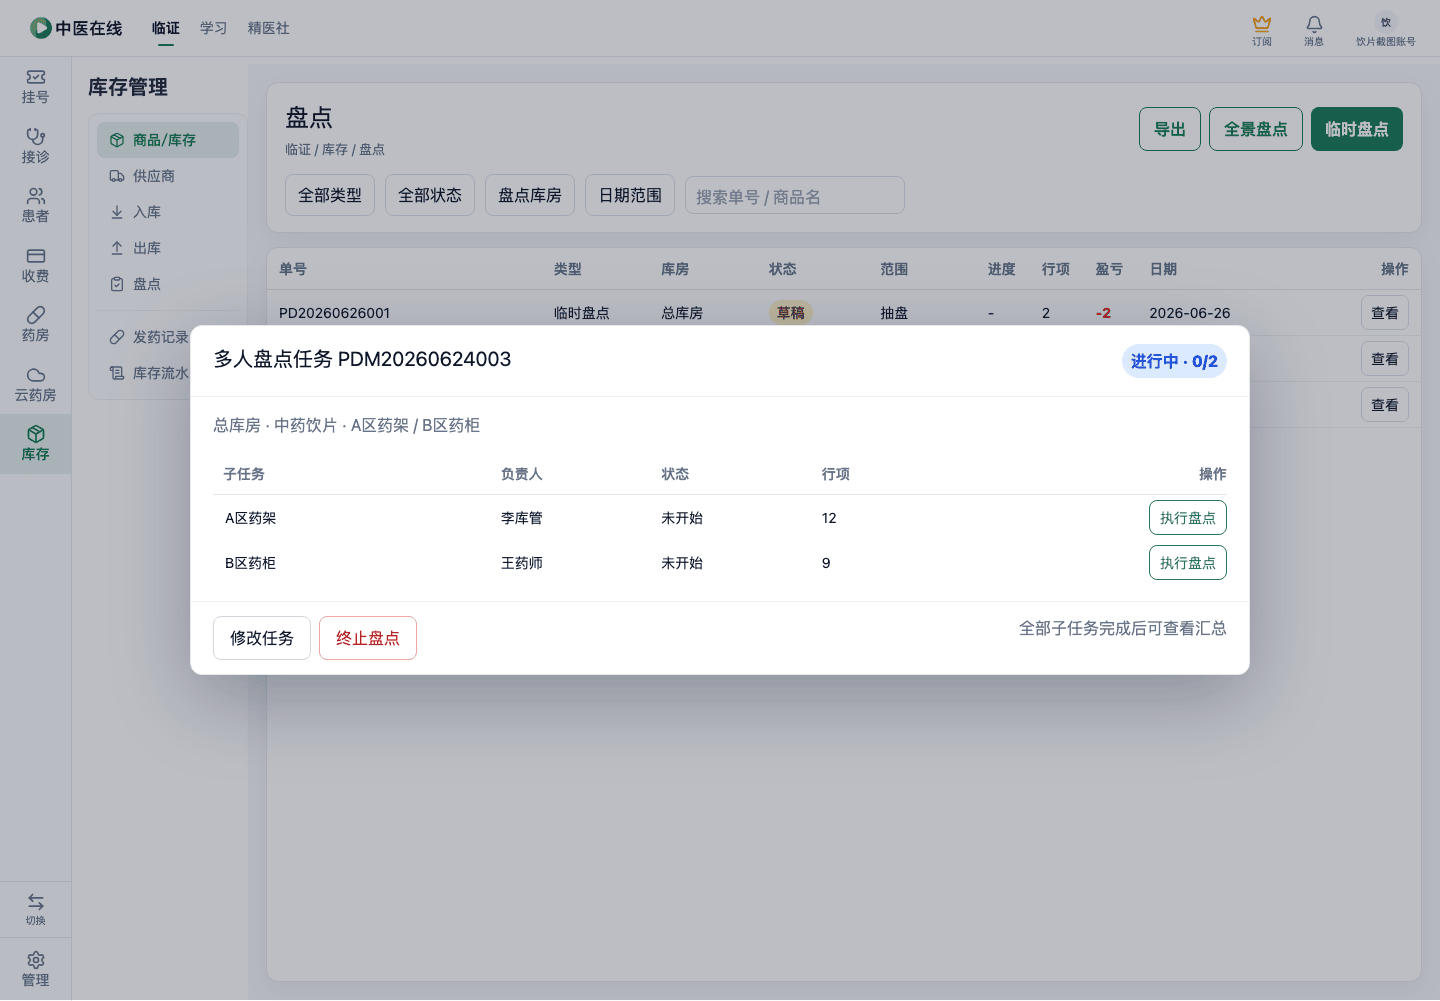Open the 接诊 consultation sidebar icon

(35, 146)
